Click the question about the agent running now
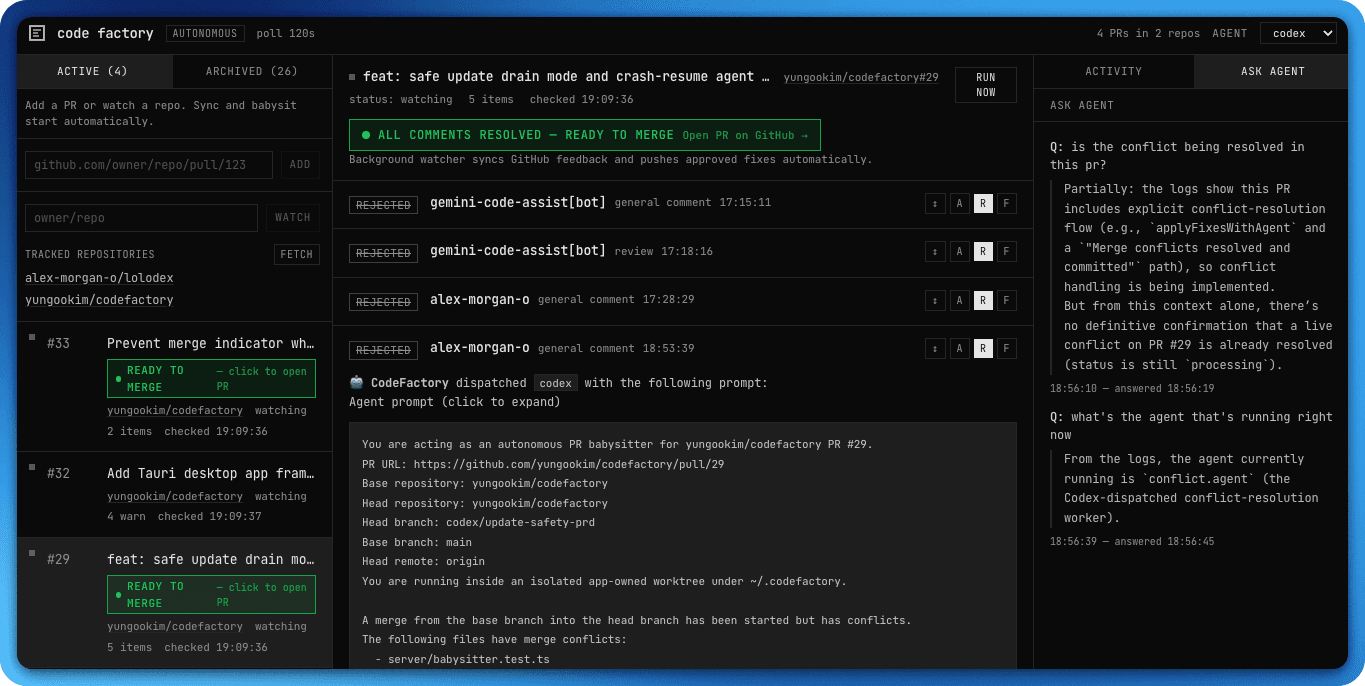1365x686 pixels. coord(1191,426)
